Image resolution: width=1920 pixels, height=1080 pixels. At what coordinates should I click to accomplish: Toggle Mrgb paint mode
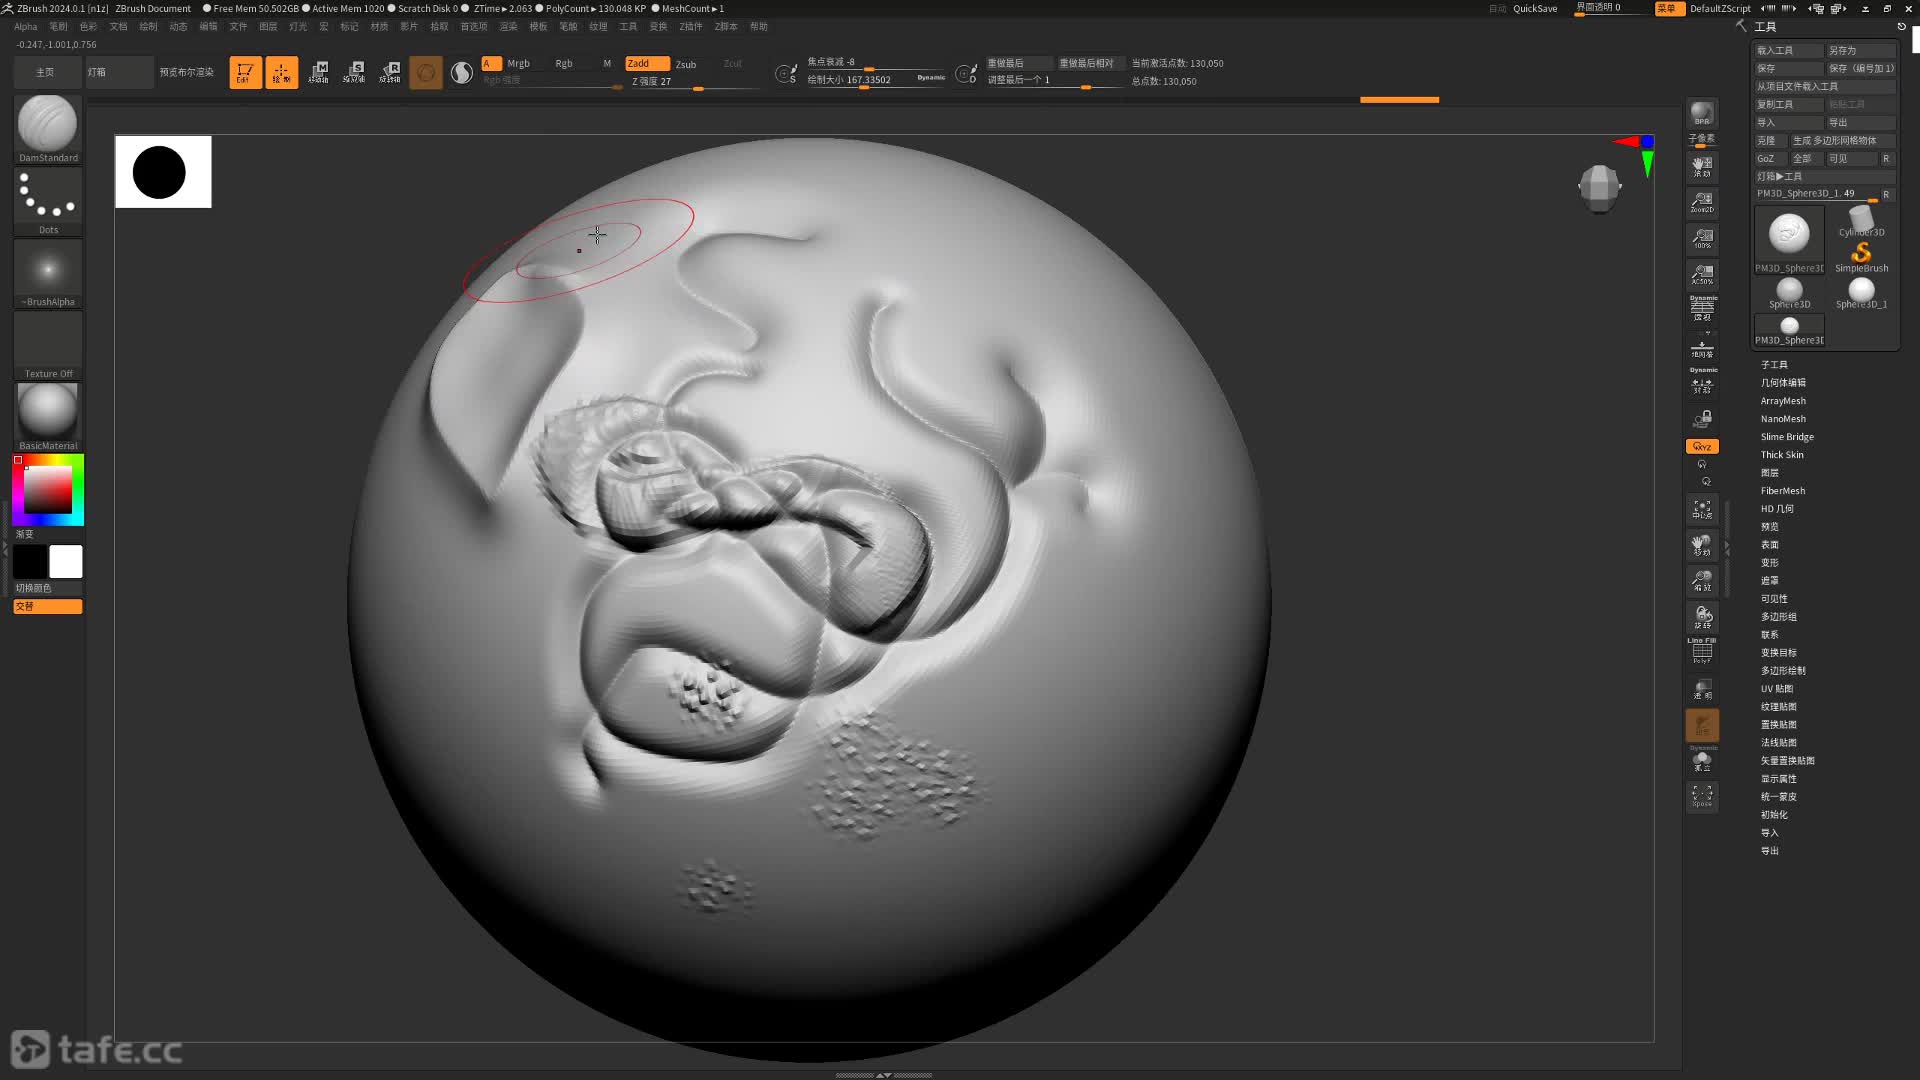[518, 63]
